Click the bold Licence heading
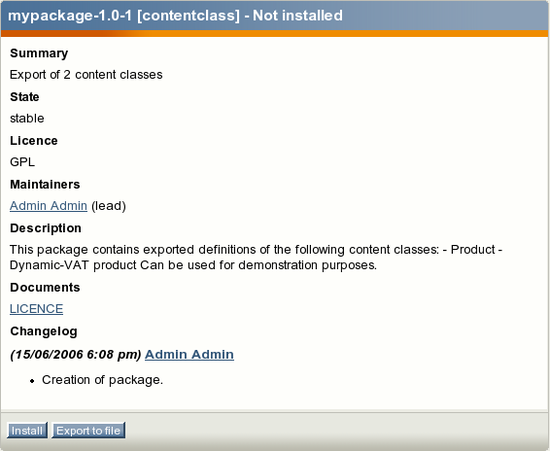The height and width of the screenshot is (451, 550). tap(34, 141)
